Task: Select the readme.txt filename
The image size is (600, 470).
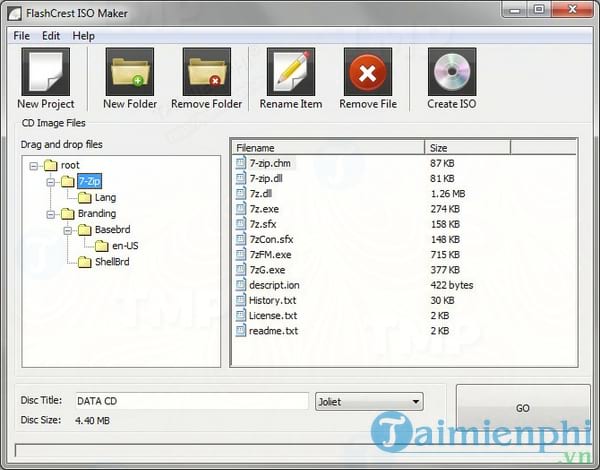Action: pyautogui.click(x=273, y=331)
